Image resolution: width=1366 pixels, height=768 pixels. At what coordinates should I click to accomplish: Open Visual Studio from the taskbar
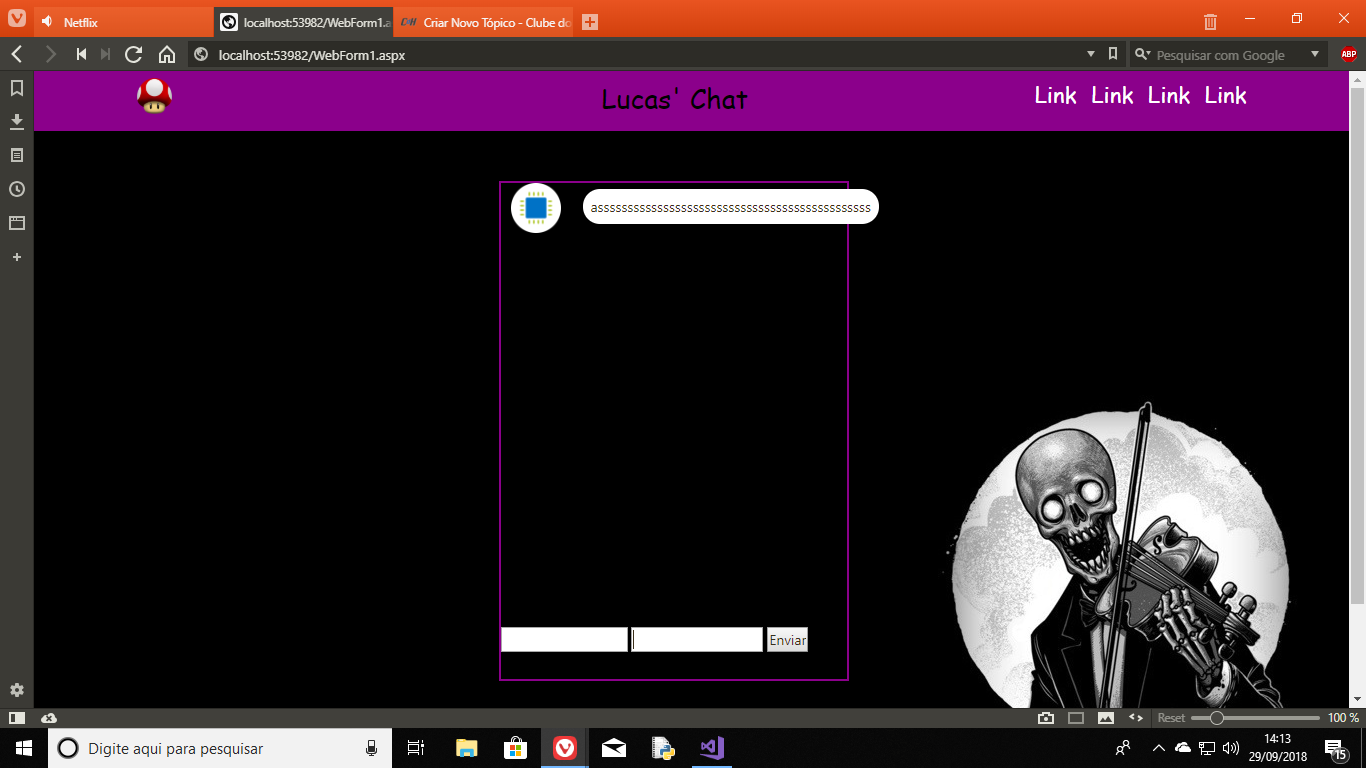(x=711, y=748)
